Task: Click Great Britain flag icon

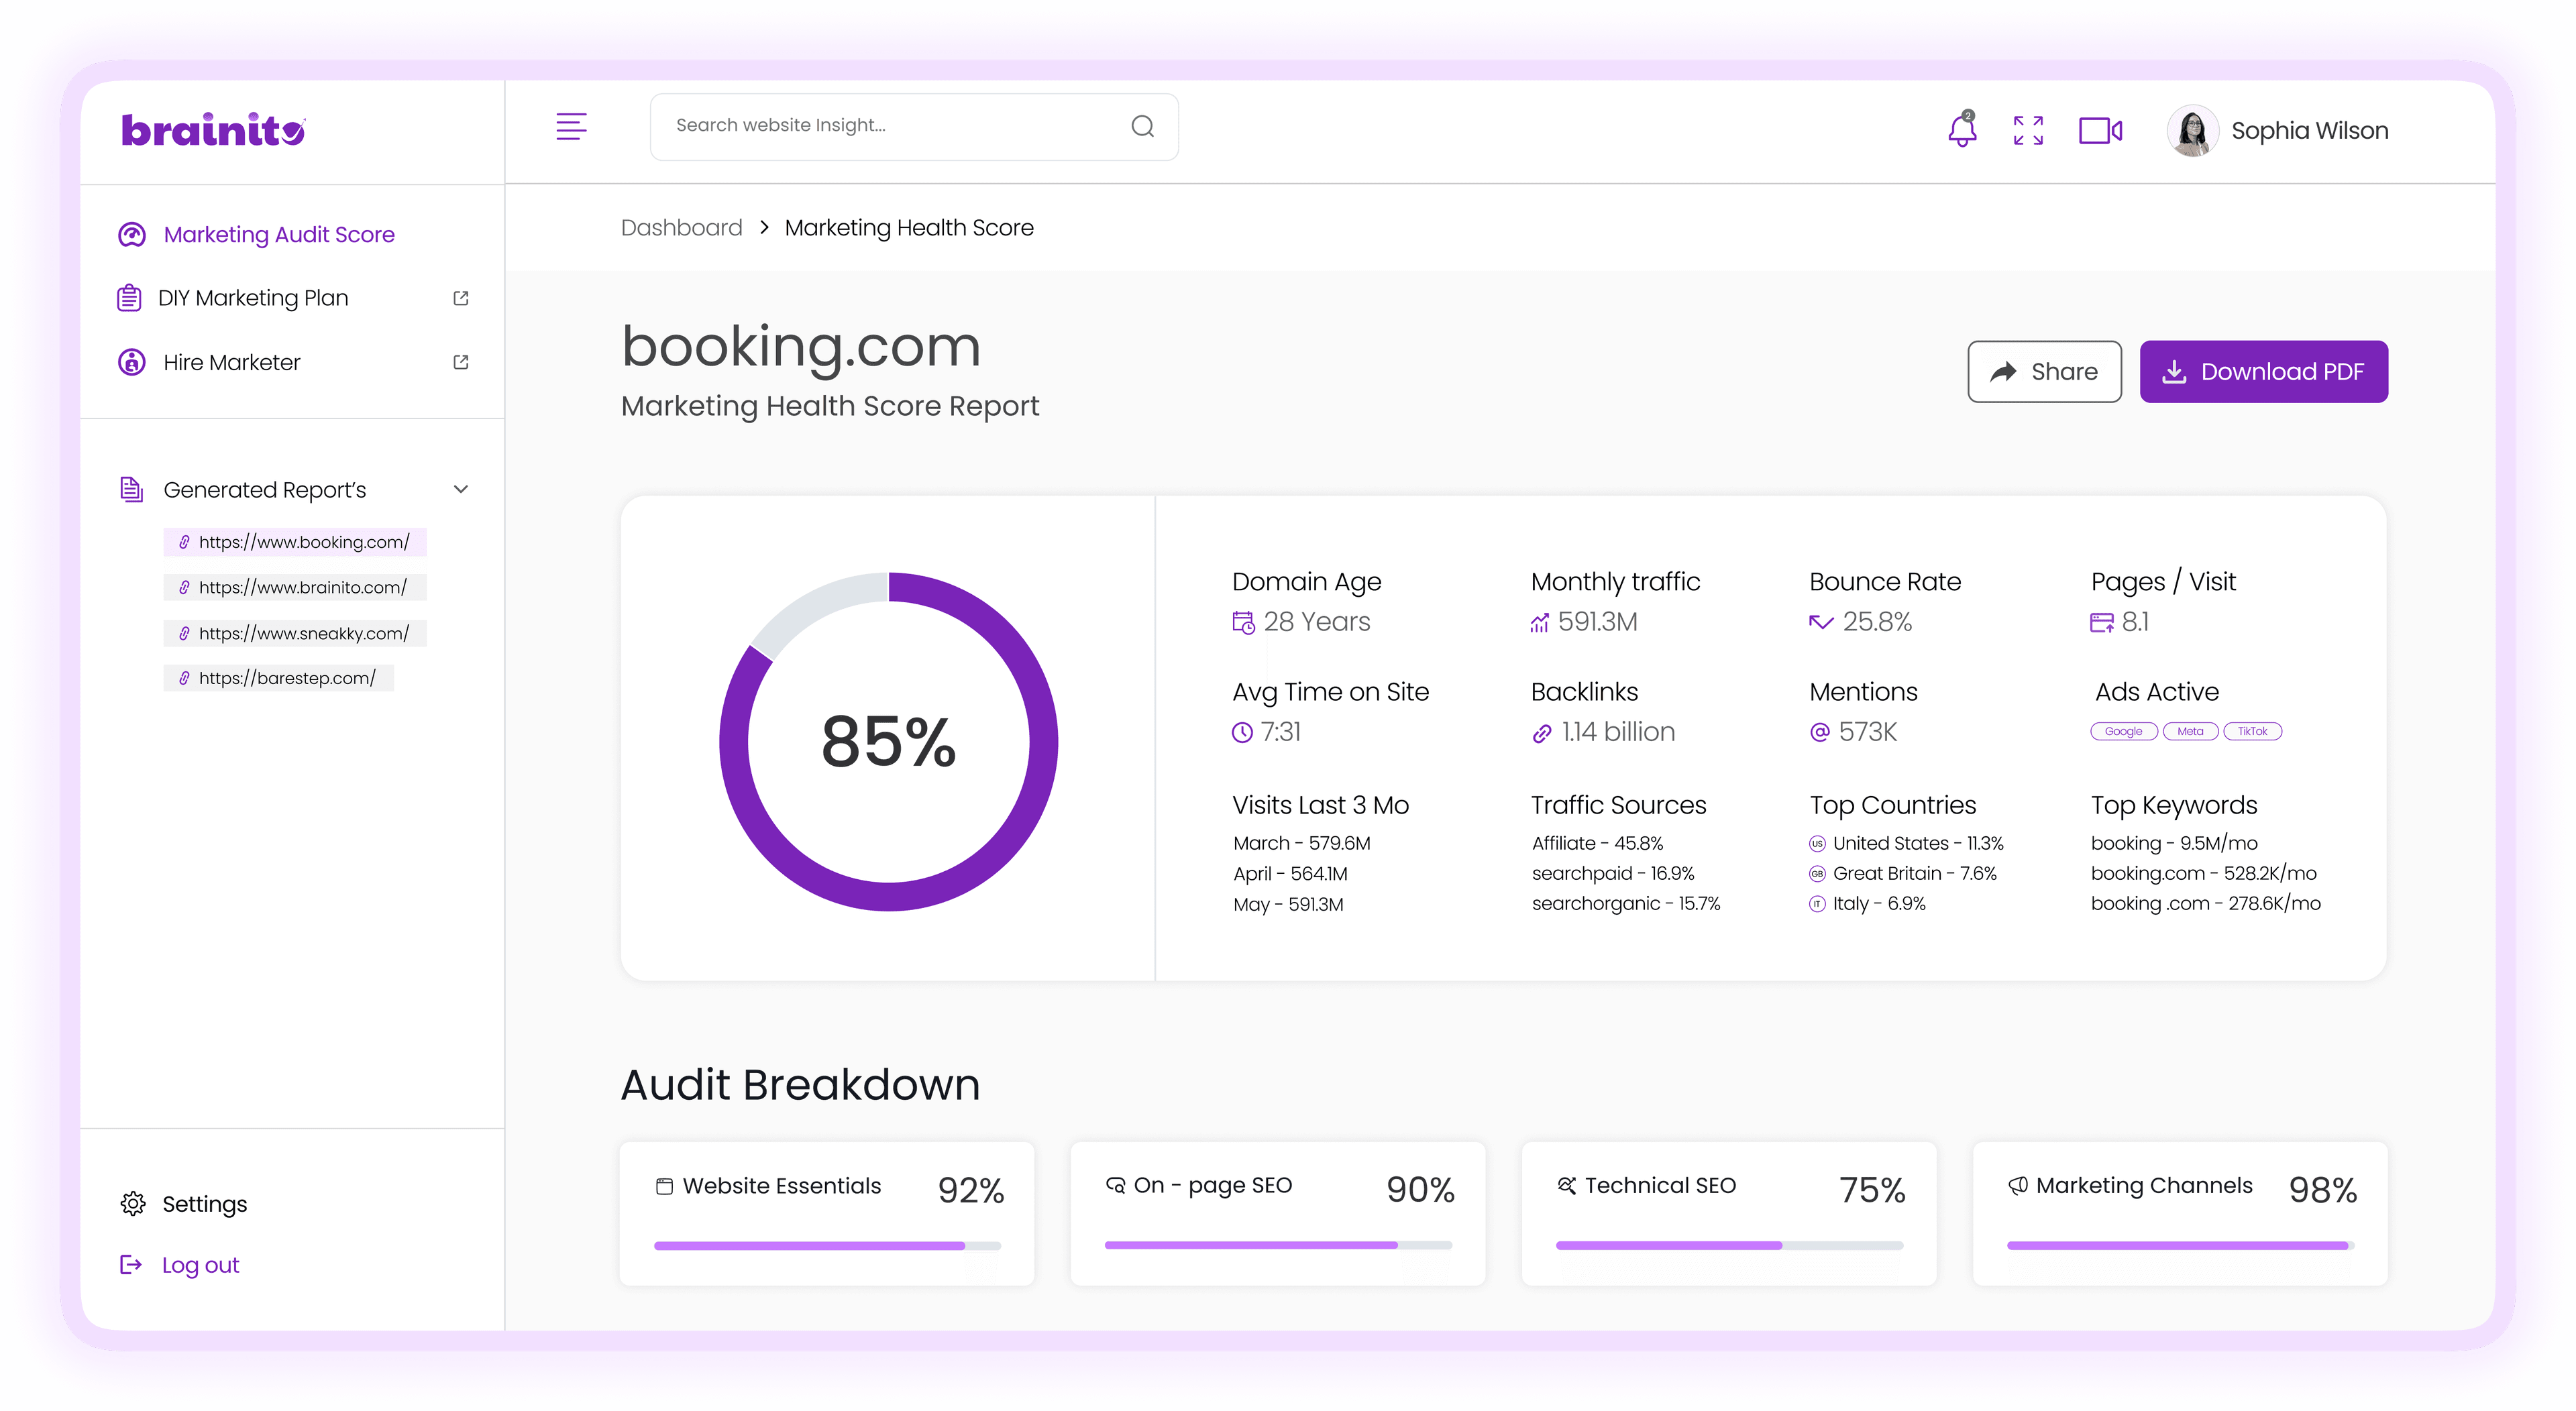Action: point(1817,874)
